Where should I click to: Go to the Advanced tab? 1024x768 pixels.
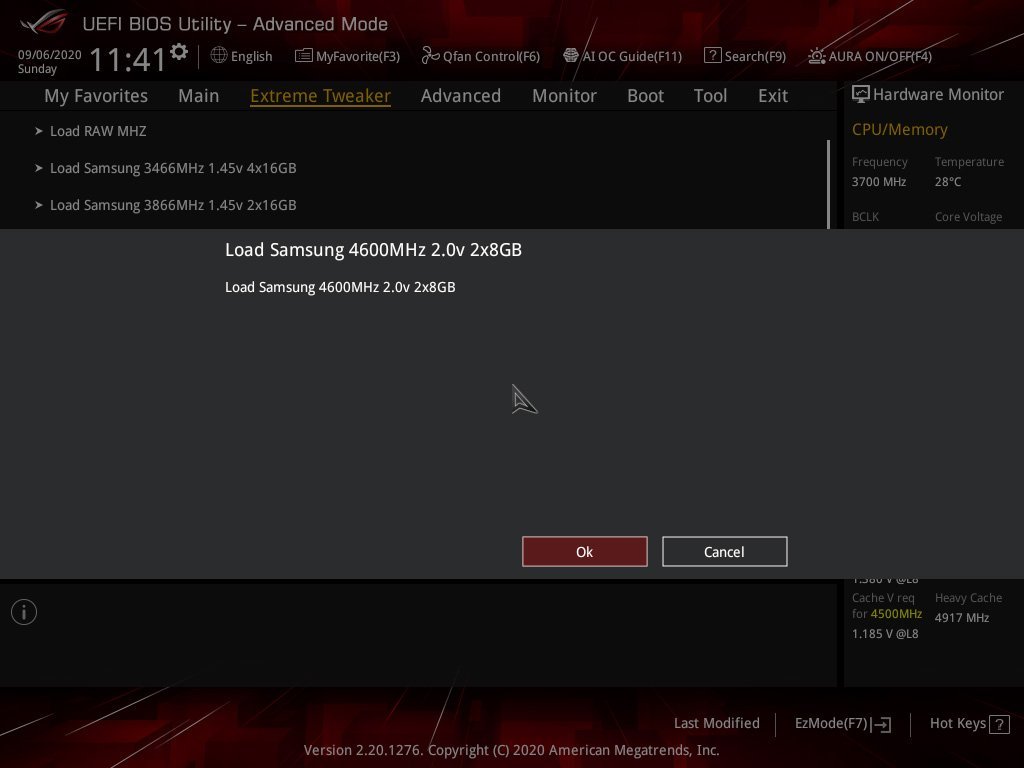coord(461,96)
